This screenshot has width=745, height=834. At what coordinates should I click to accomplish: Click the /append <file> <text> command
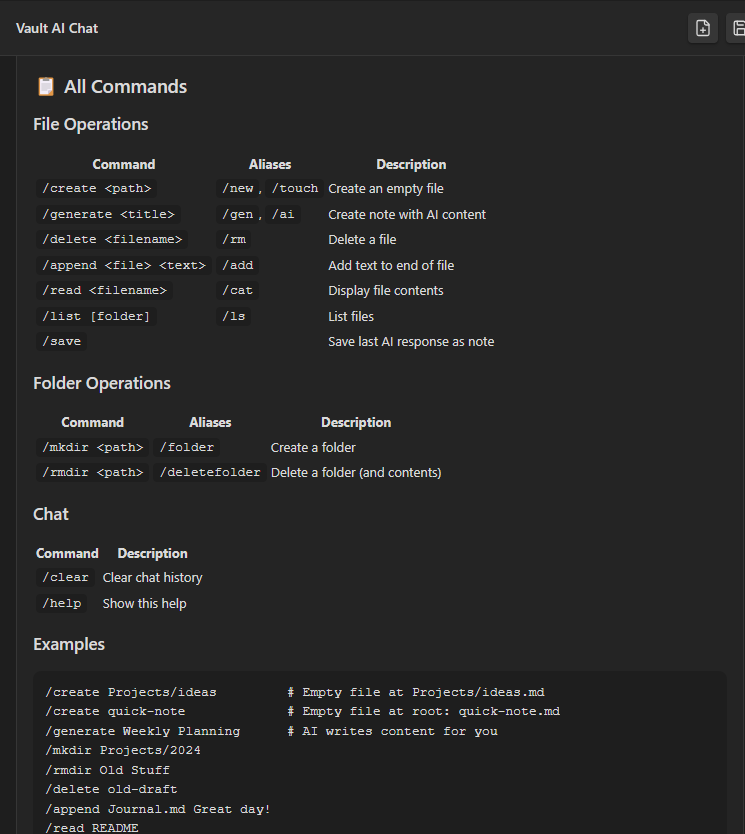pos(123,265)
